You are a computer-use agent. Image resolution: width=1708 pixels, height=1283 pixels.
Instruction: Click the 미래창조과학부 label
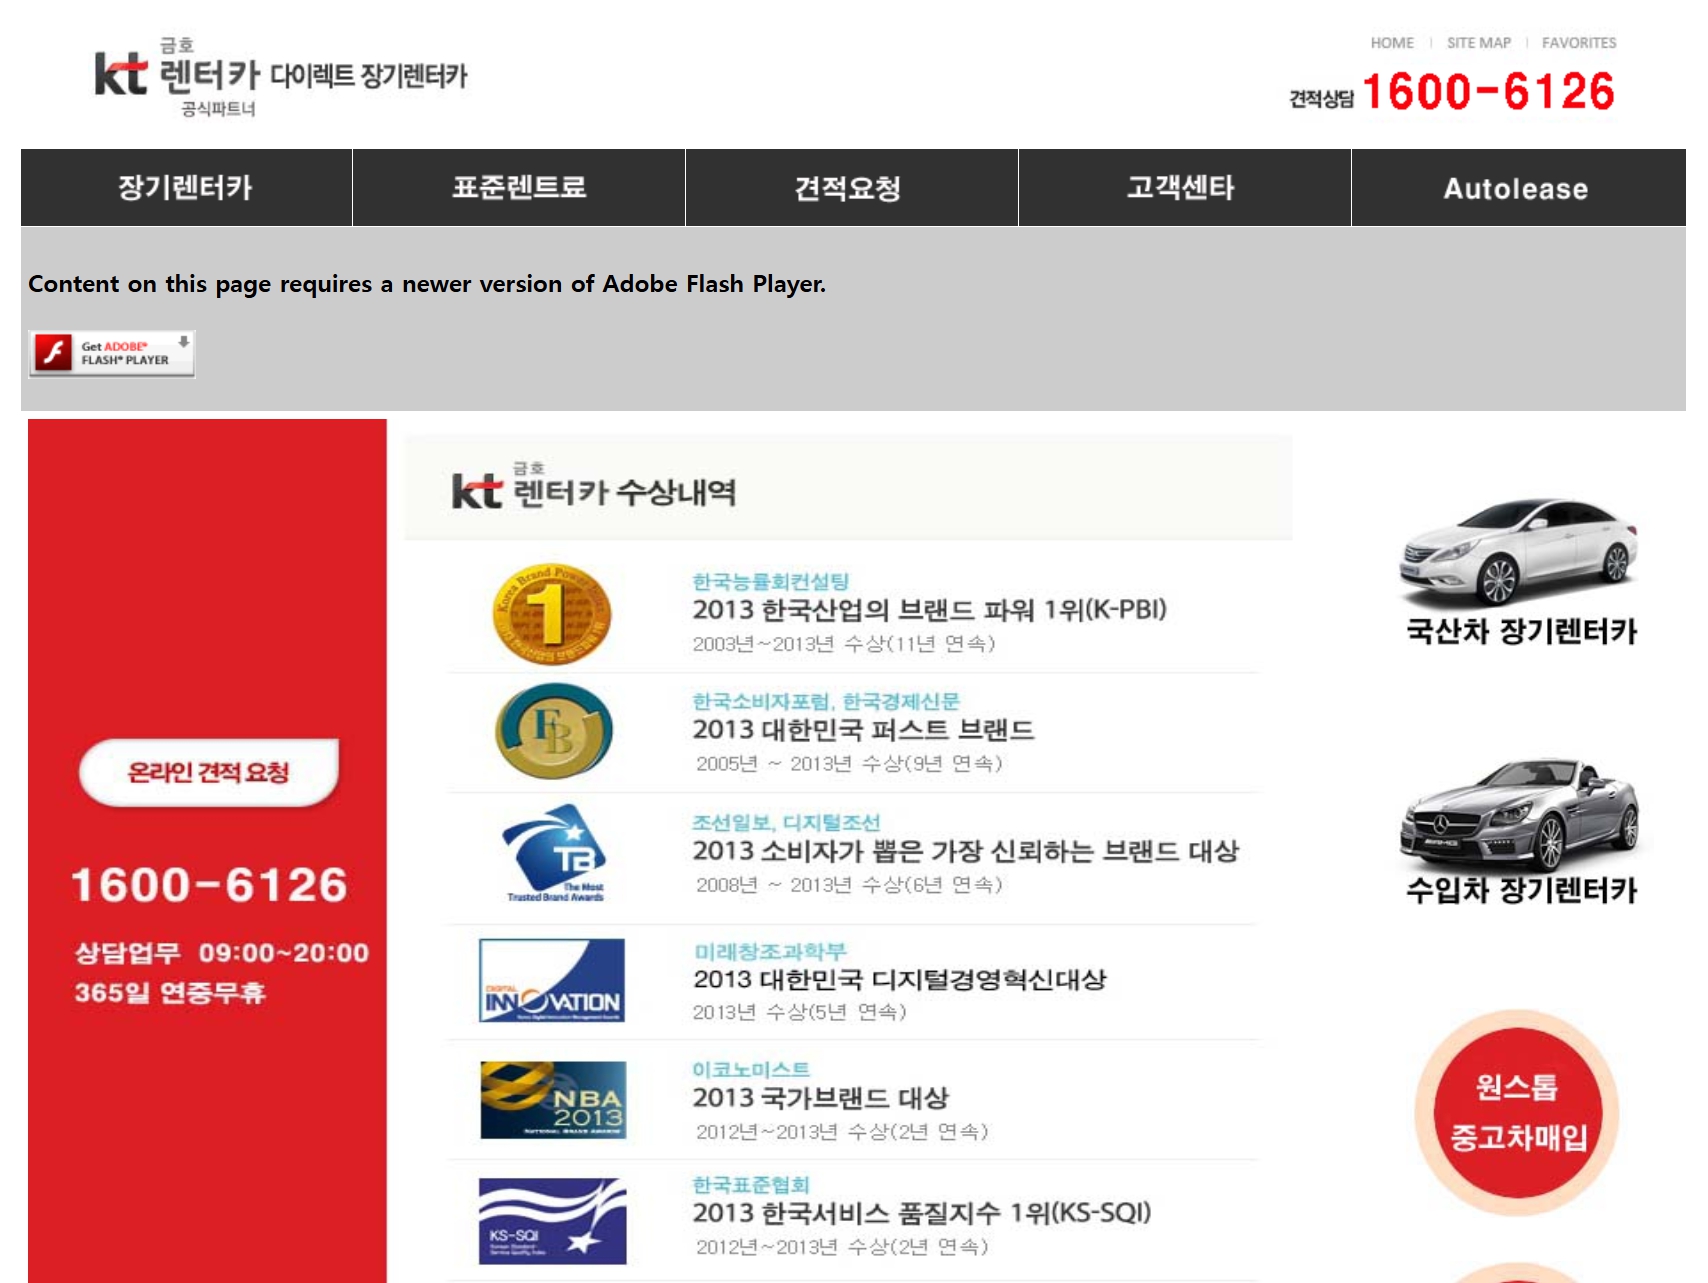(770, 951)
